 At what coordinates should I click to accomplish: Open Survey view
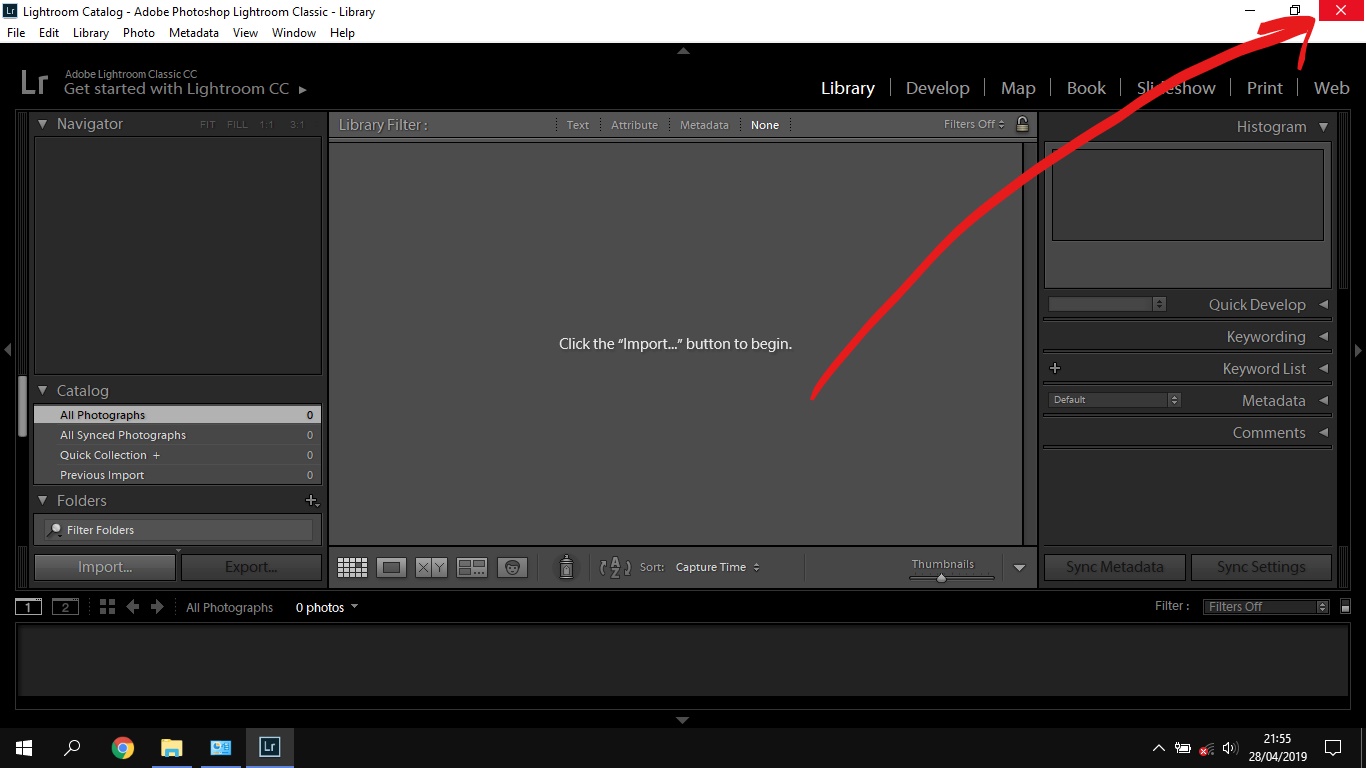tap(471, 568)
